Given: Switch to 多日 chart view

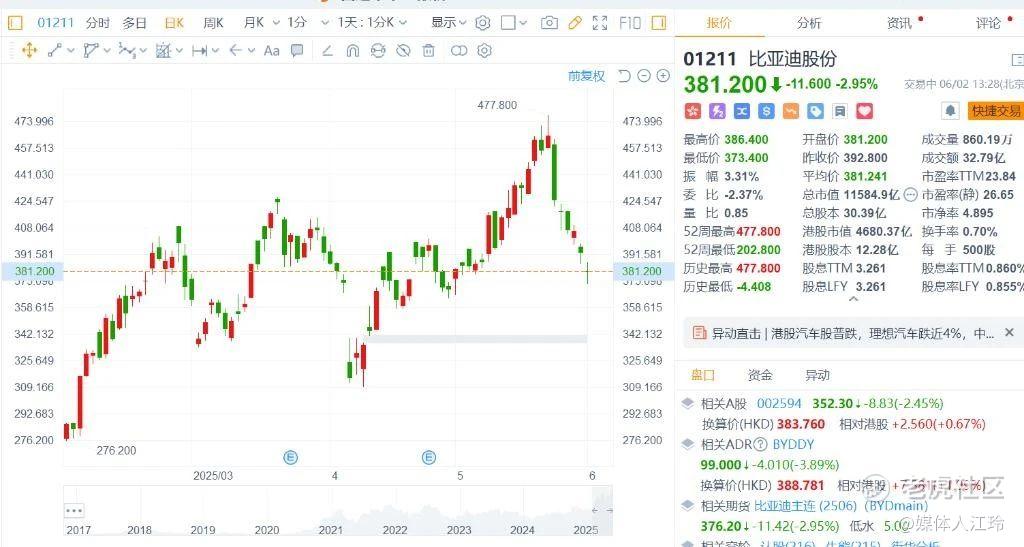Looking at the screenshot, I should 135,23.
